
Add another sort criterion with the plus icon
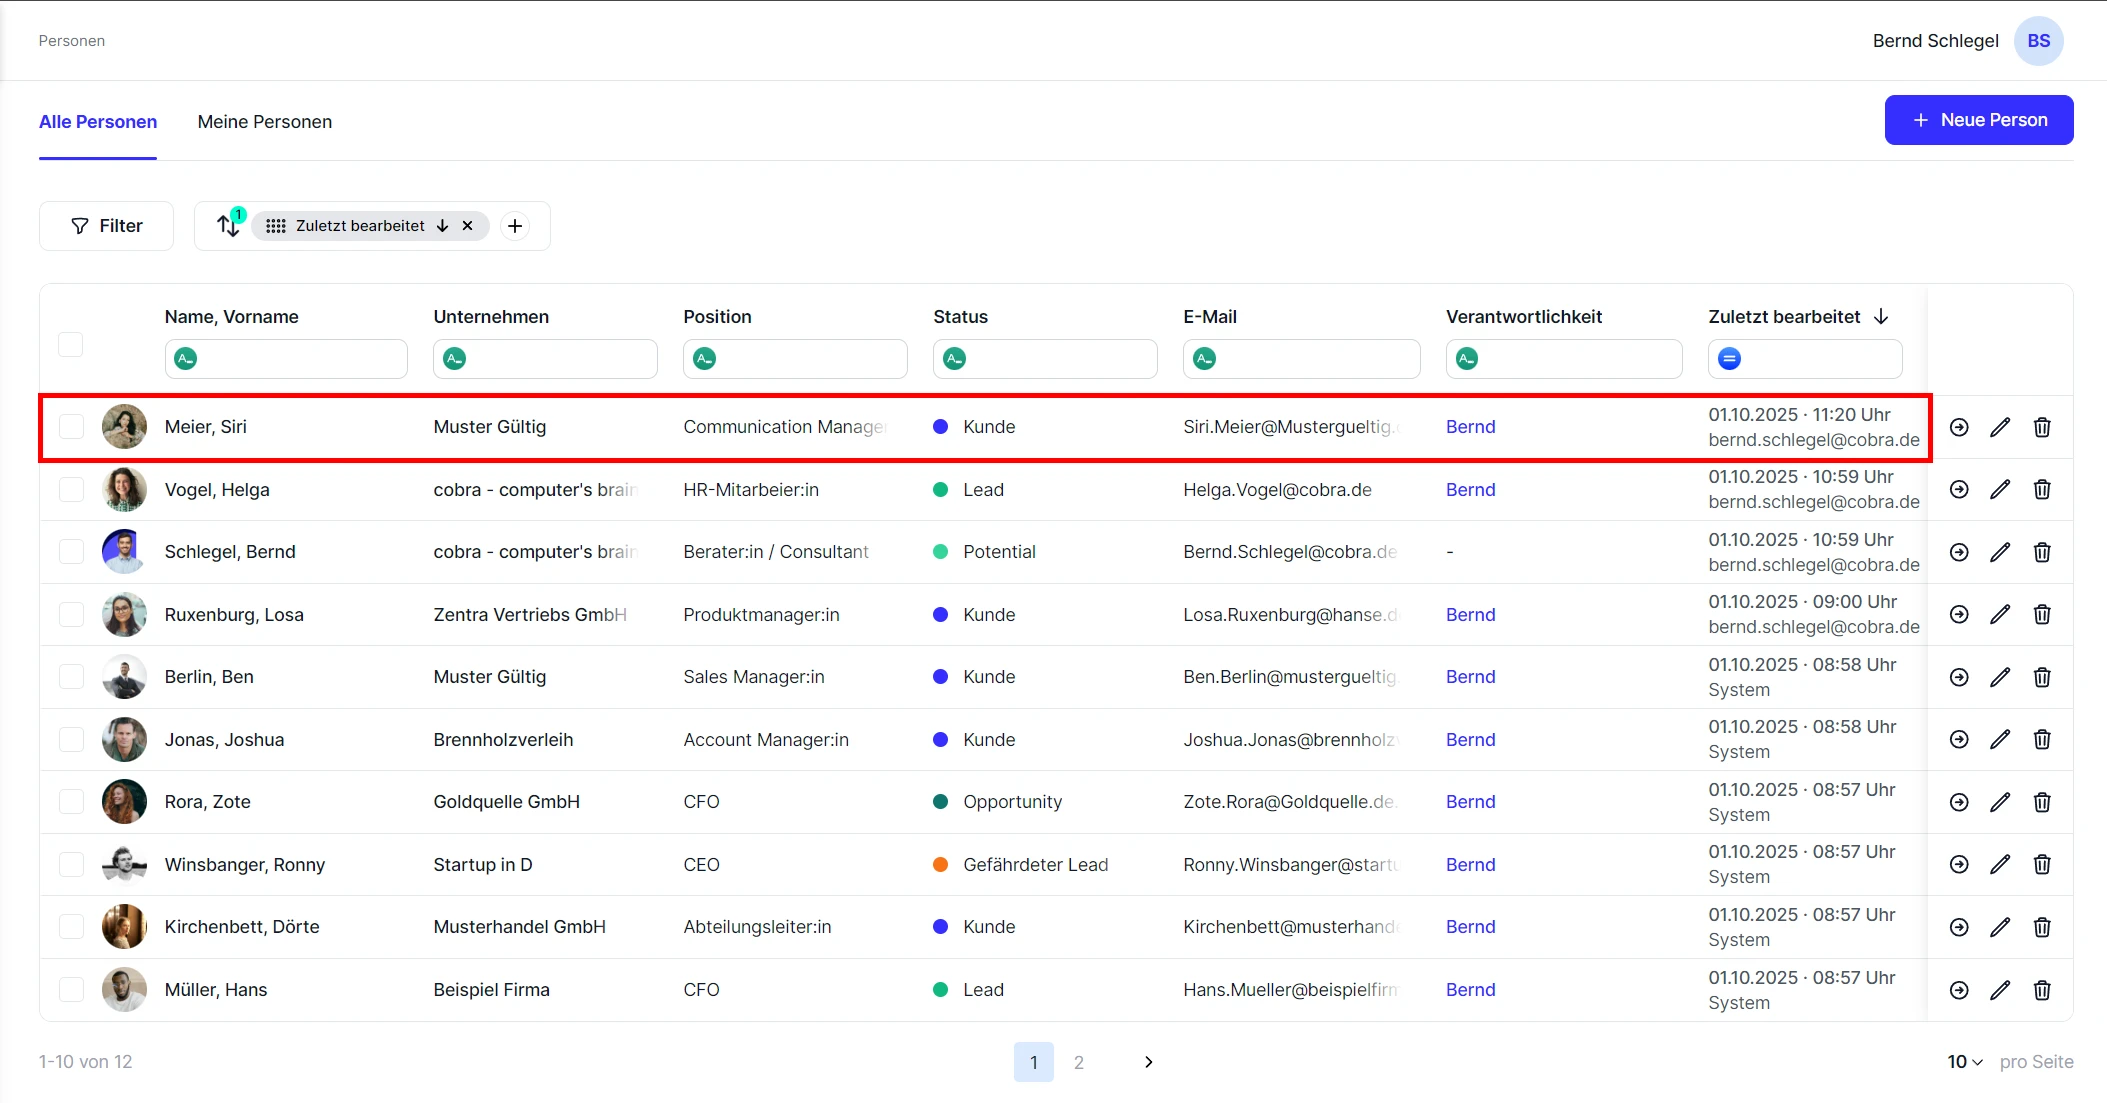[515, 226]
